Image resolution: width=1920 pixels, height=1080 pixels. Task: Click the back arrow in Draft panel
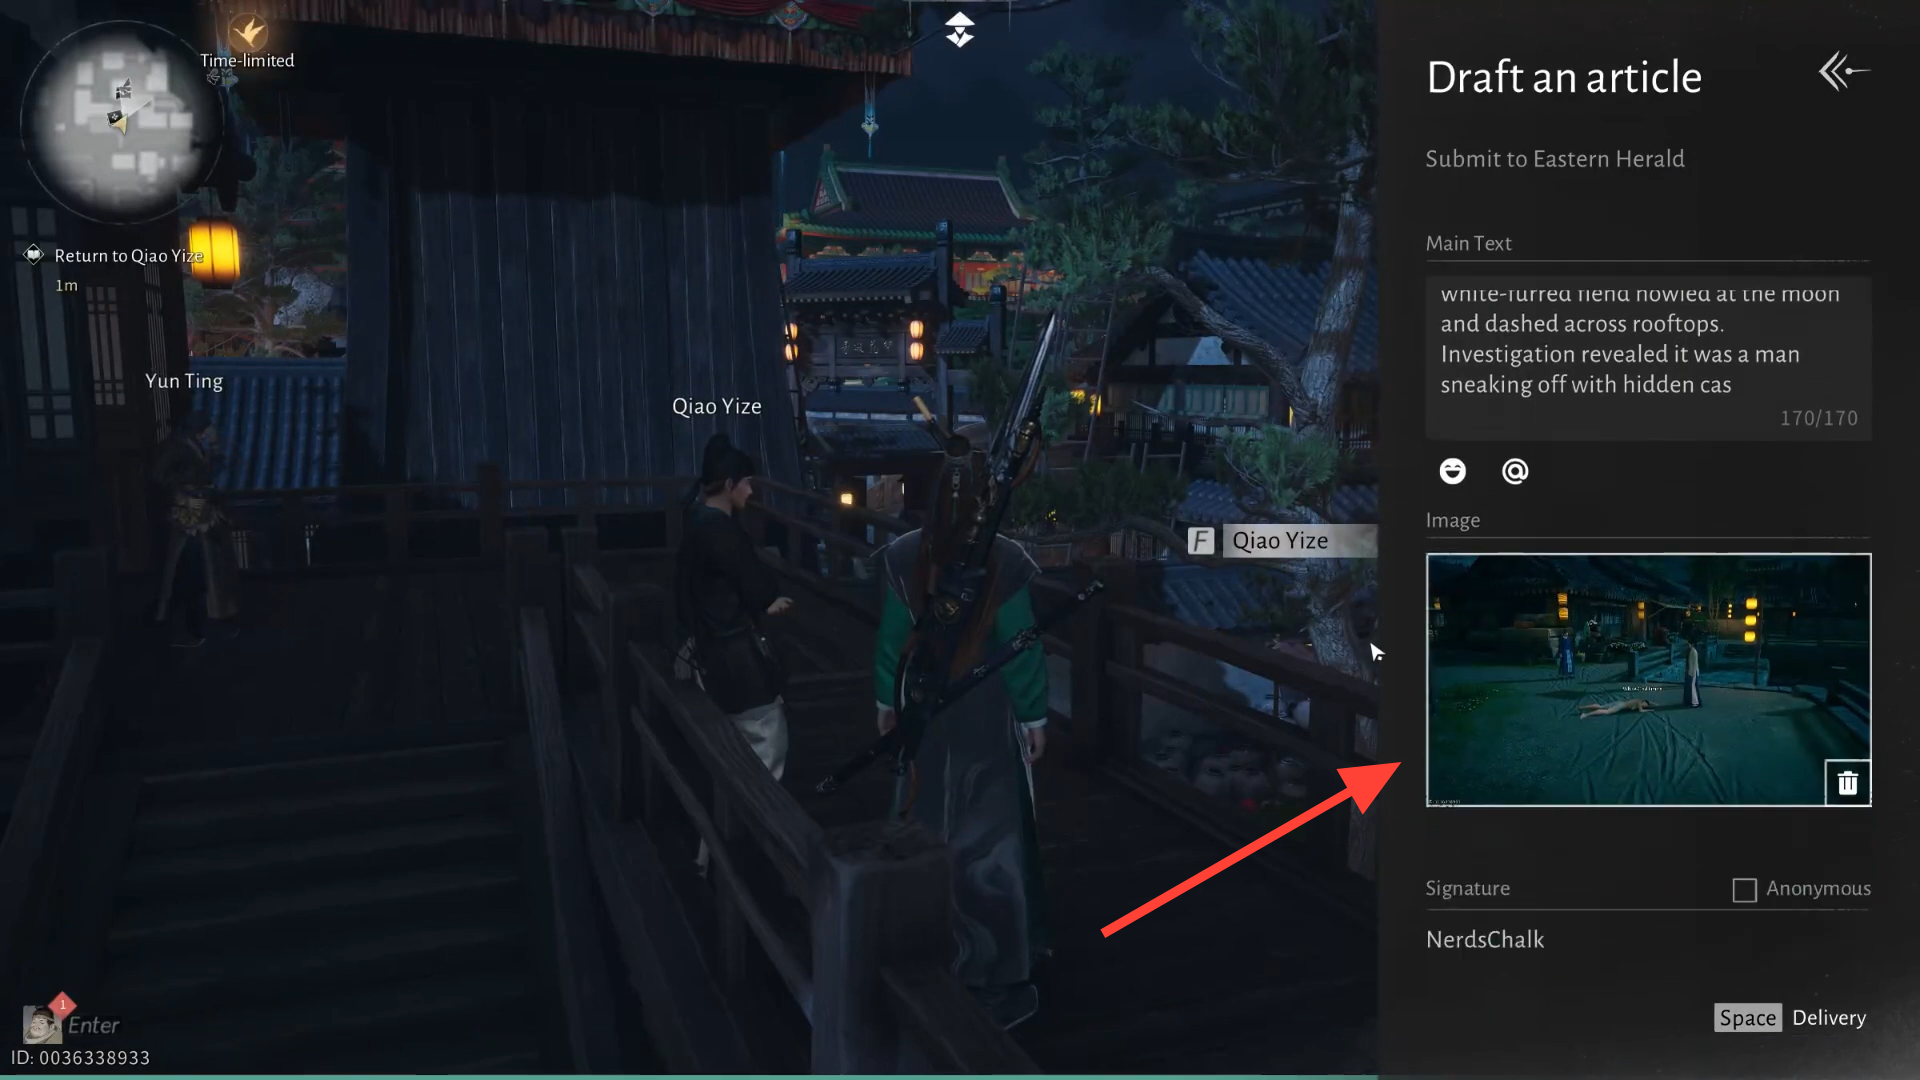(x=1843, y=72)
